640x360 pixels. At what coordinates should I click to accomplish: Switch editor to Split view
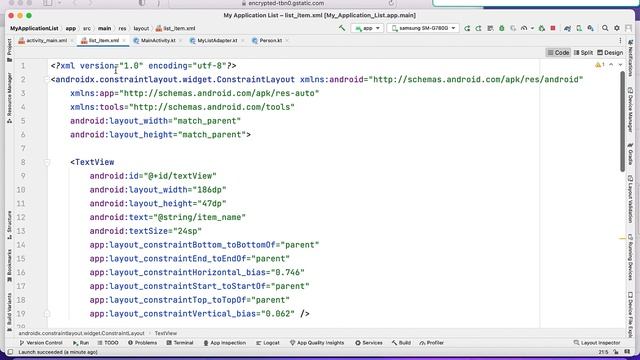pos(583,53)
